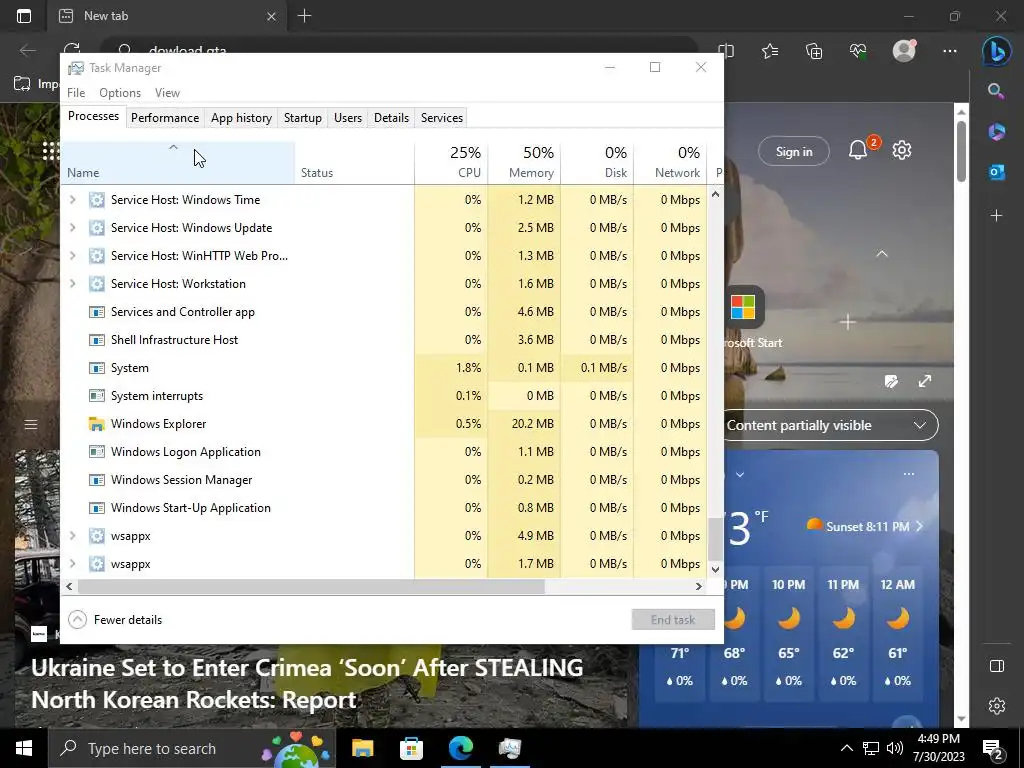Screen dimensions: 1024x768
Task: Expand Service Host: WinHTTP Web Pro... row
Action: pos(72,256)
